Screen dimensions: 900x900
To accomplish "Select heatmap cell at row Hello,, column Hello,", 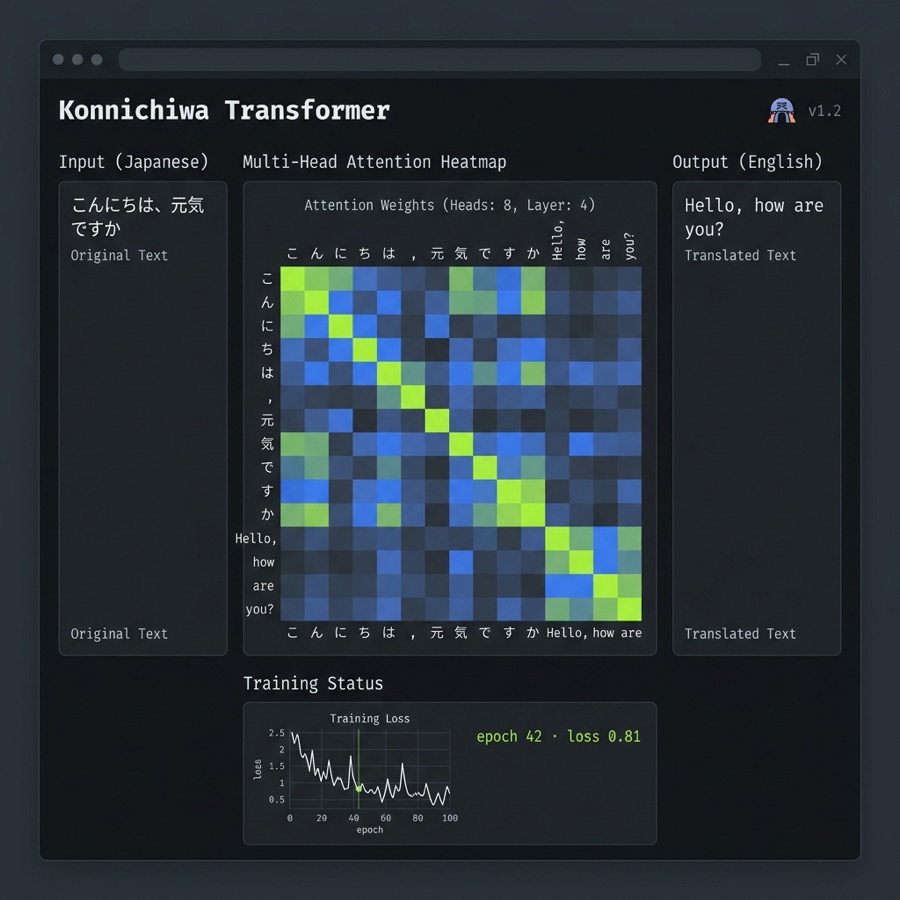I will (x=557, y=538).
